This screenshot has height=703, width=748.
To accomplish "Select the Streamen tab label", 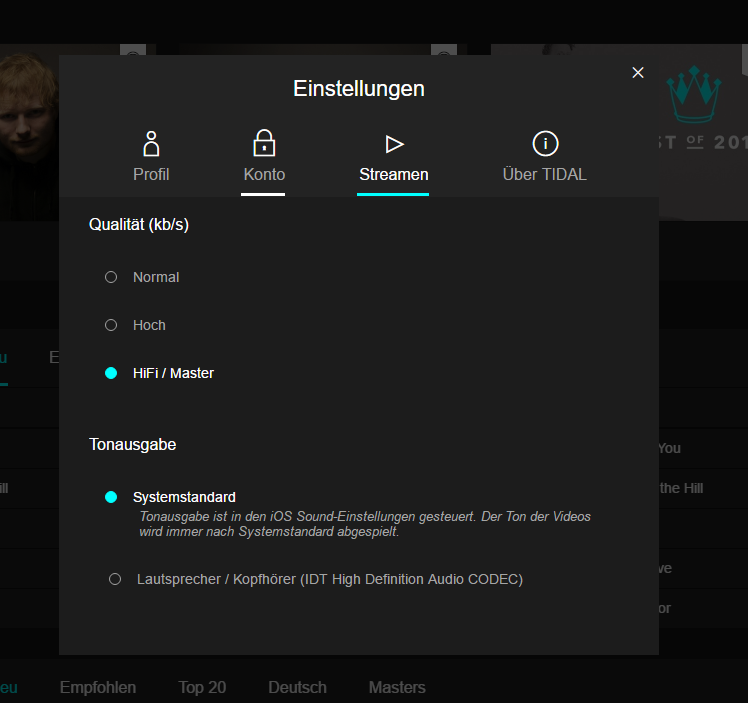I will tap(394, 175).
